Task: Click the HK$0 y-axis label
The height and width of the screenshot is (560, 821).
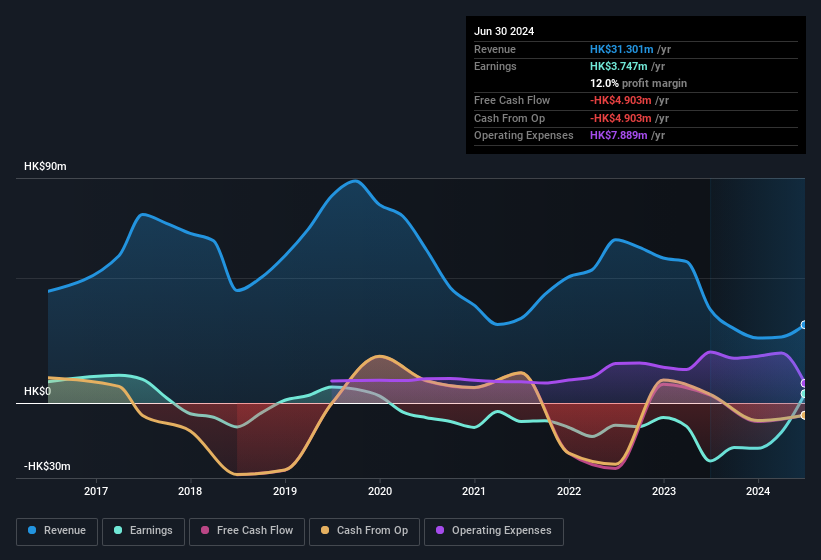Action: pyautogui.click(x=37, y=391)
